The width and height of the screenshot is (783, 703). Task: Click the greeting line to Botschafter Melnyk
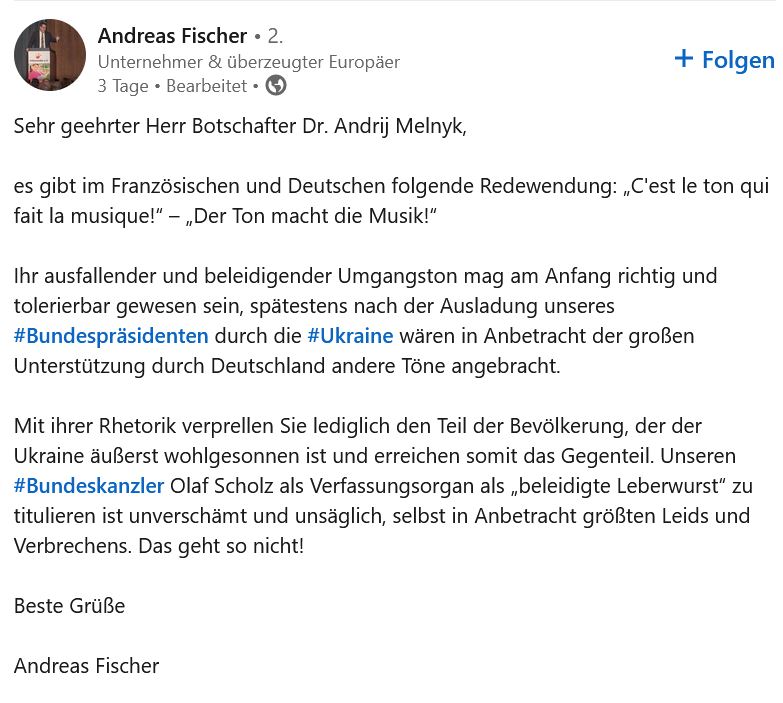[240, 126]
